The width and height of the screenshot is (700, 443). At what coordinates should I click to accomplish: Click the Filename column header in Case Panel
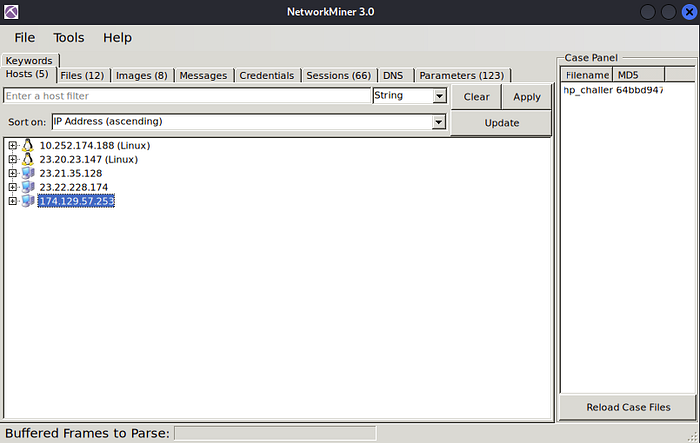point(587,75)
